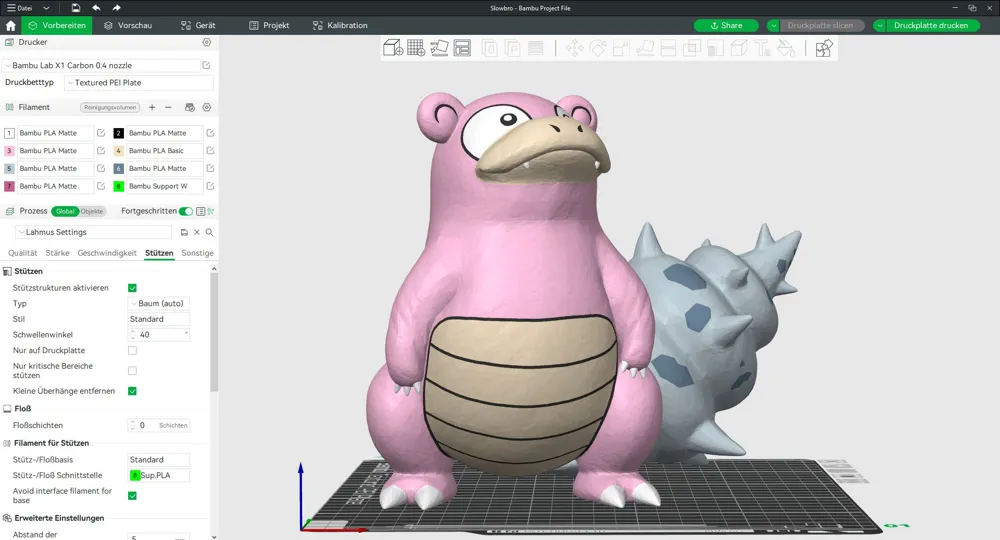The image size is (1000, 540).
Task: Open the Geschwindigkeit settings tab
Action: pos(107,253)
